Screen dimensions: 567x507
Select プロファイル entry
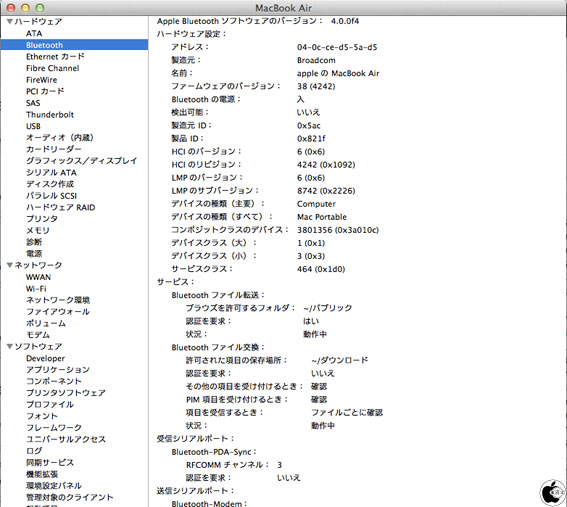[50, 404]
